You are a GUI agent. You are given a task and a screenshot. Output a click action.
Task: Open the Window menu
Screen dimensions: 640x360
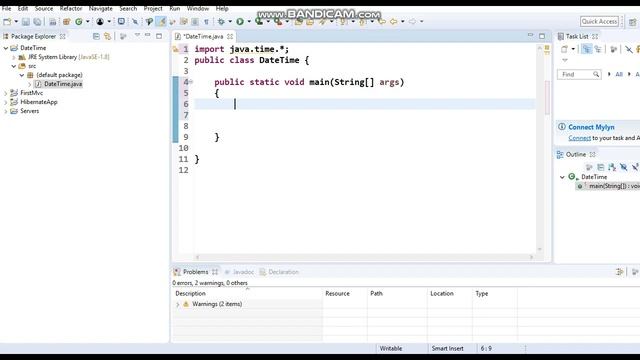pos(198,8)
